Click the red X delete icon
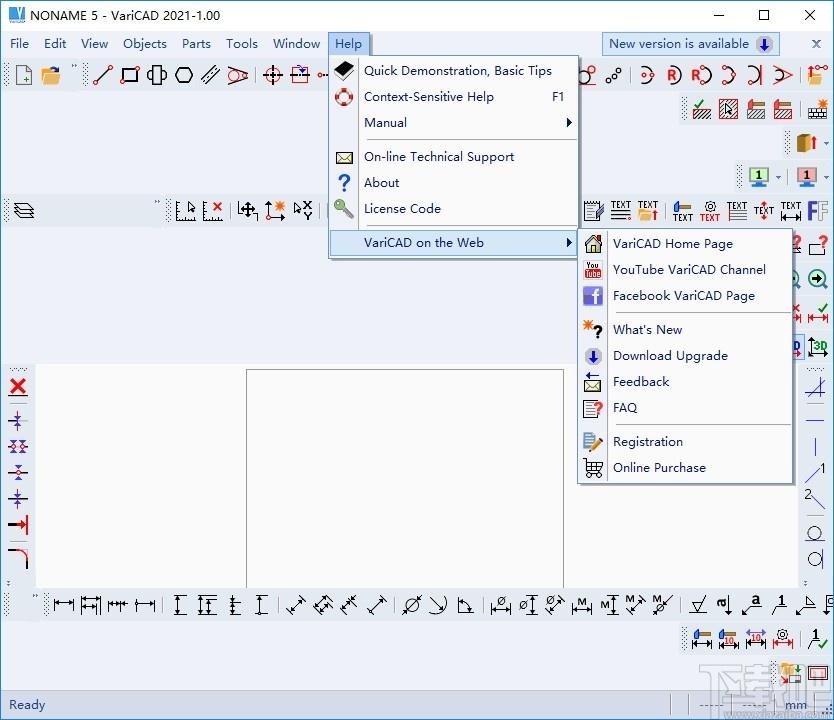The image size is (834, 720). tap(18, 387)
